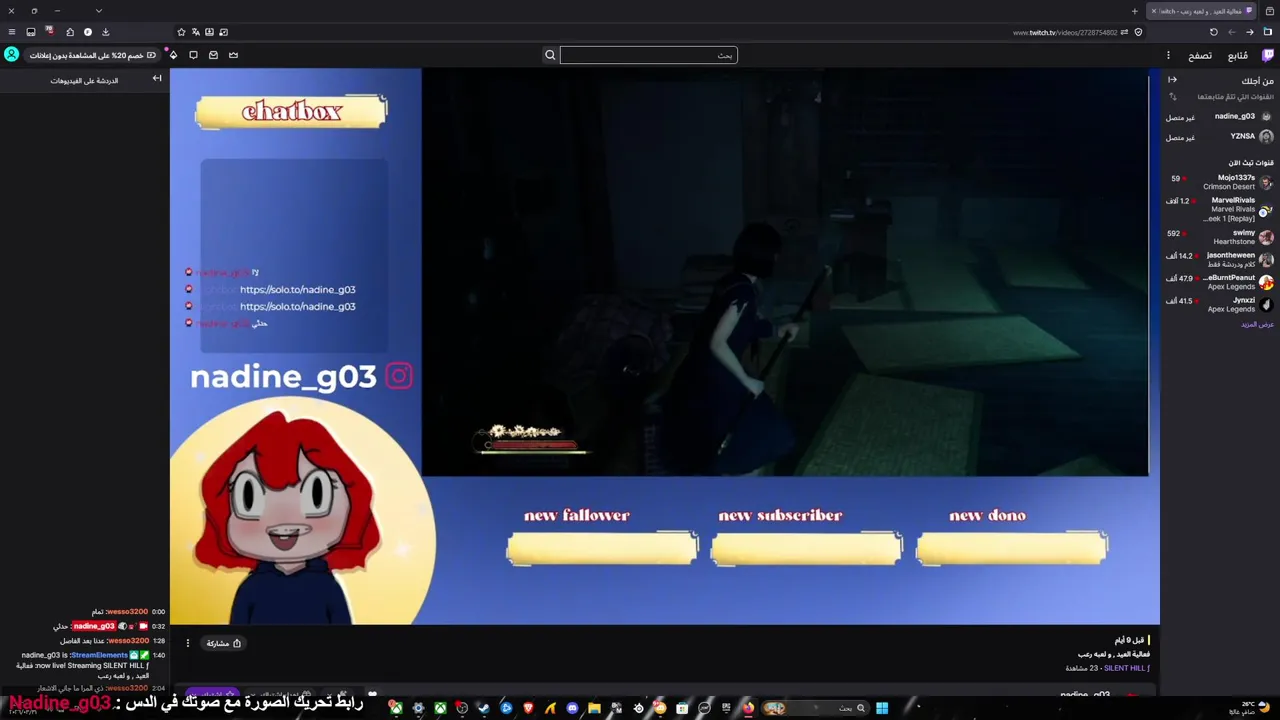The width and height of the screenshot is (1280, 720).
Task: Close the Twitch browser tab
Action: (1153, 11)
